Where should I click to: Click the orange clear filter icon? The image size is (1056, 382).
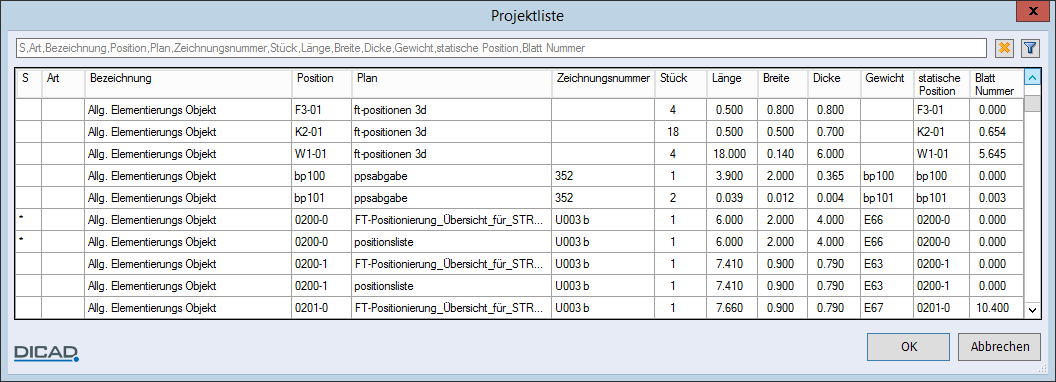(1004, 48)
